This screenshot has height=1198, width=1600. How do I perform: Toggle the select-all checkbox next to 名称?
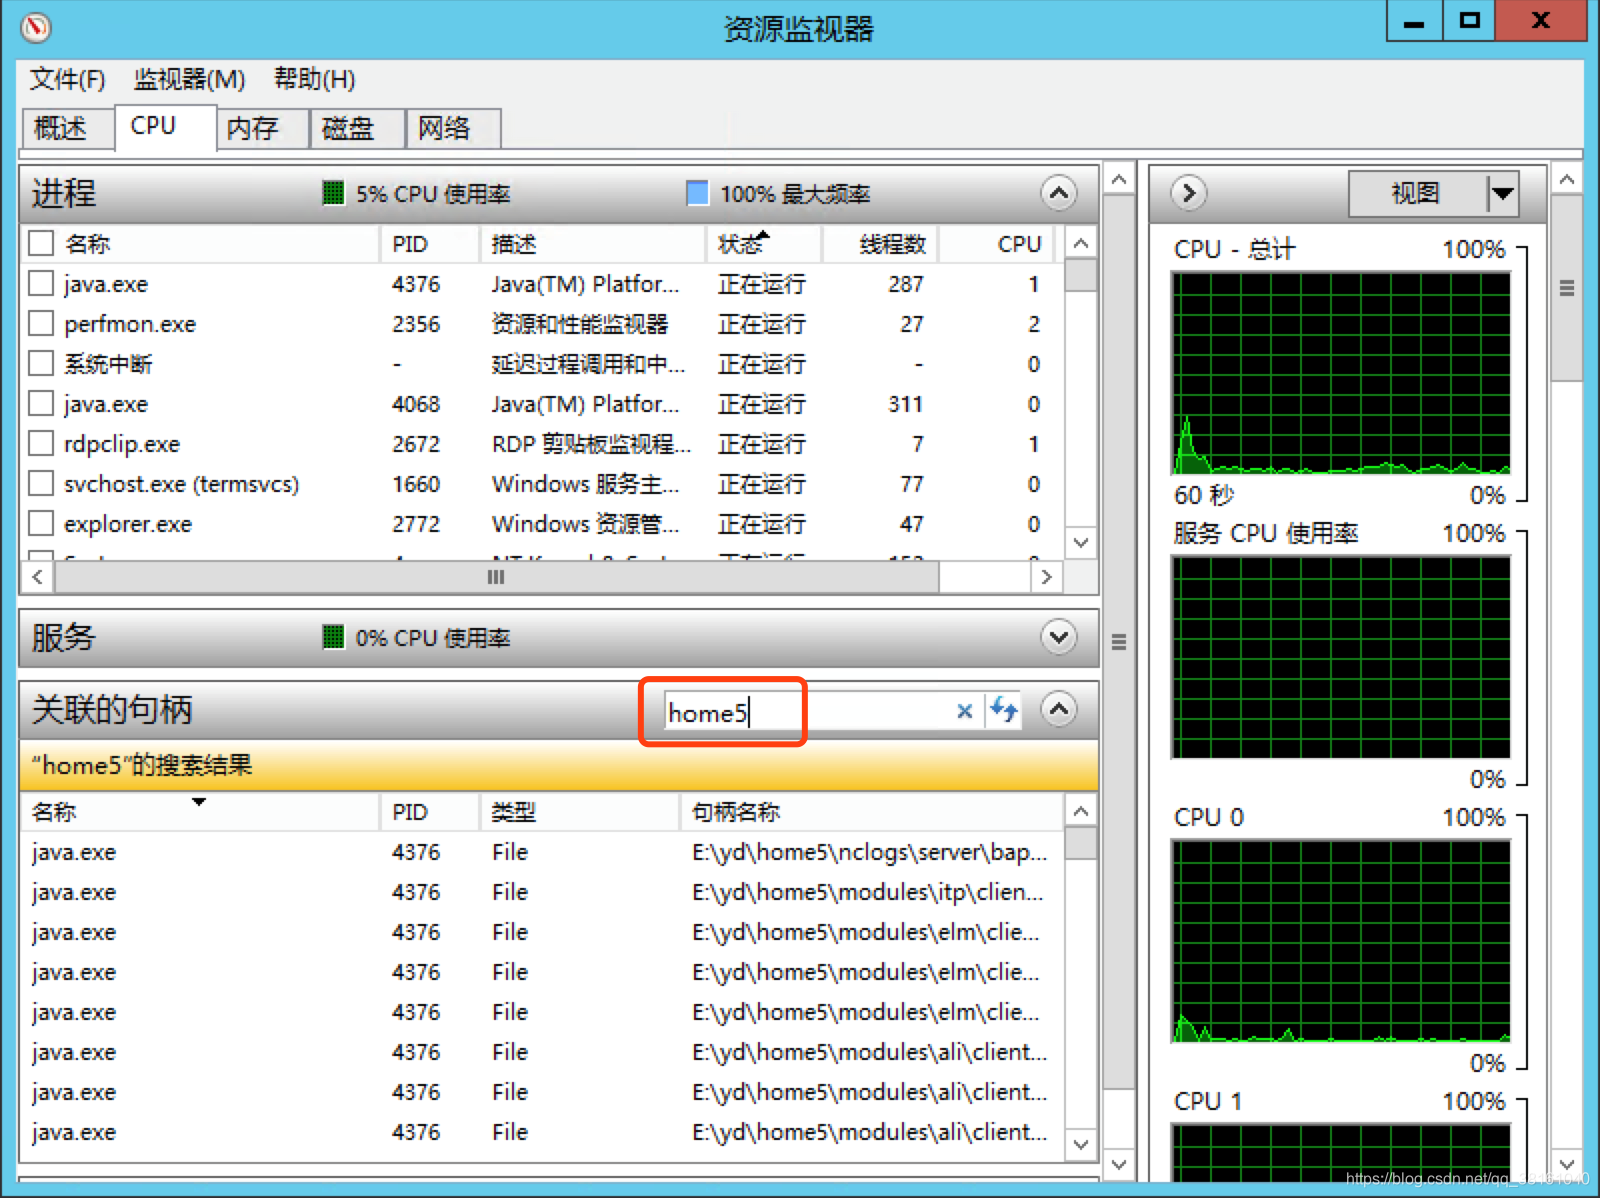pos(41,243)
